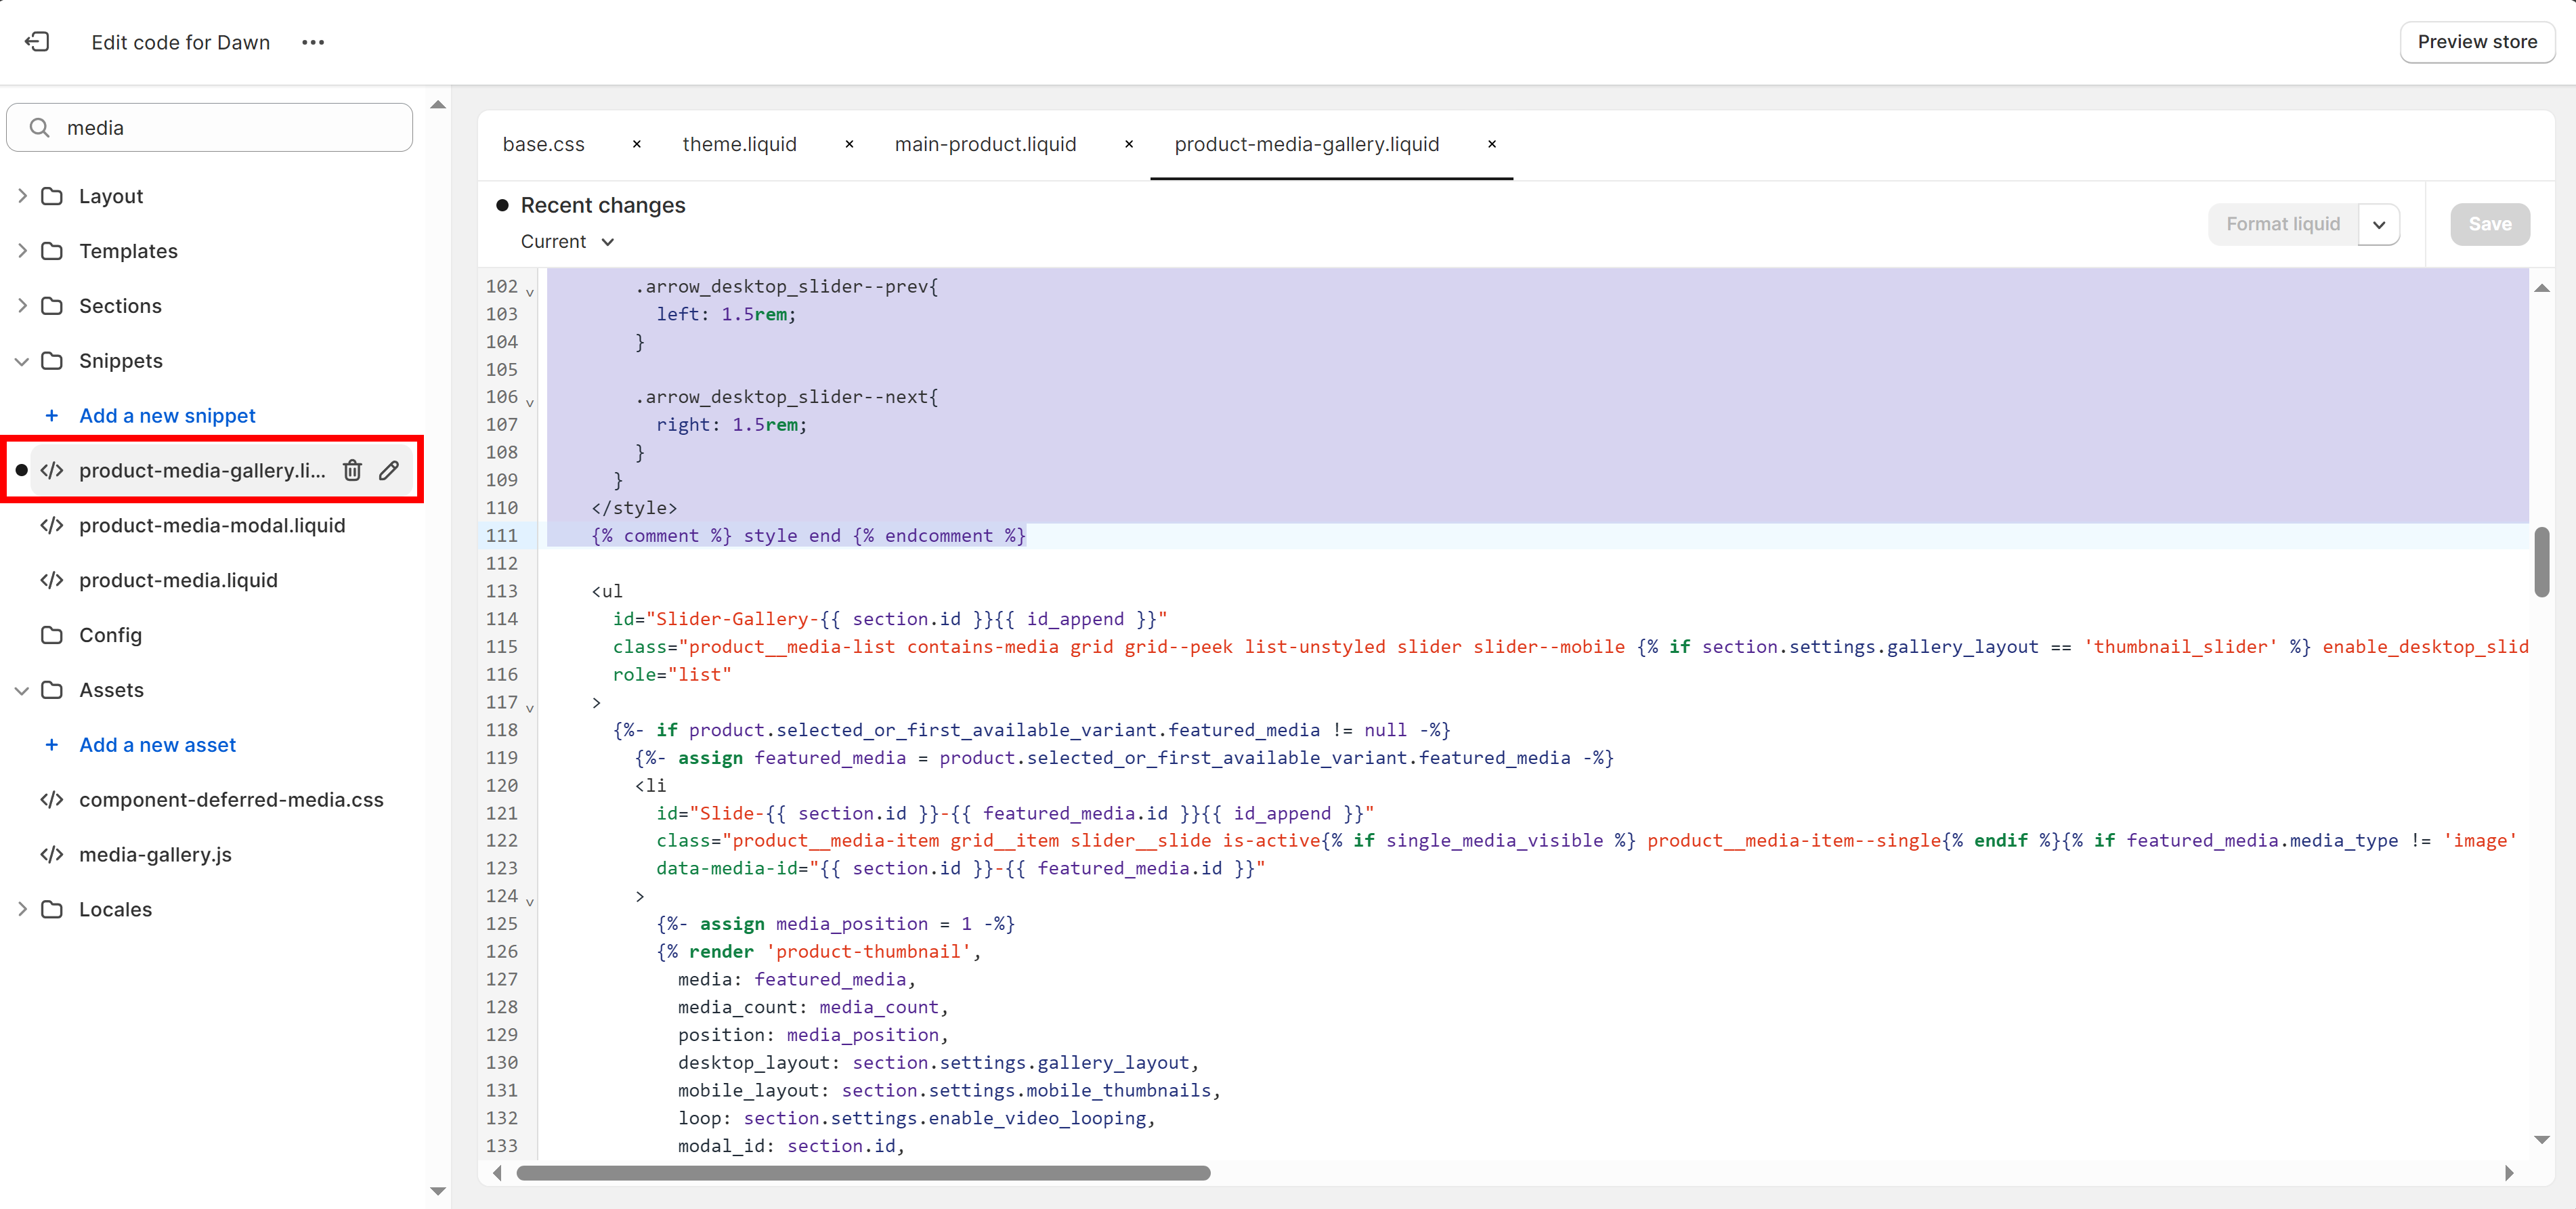This screenshot has height=1209, width=2576.
Task: Rename product-media-gallery snippet with pencil icon
Action: click(389, 470)
